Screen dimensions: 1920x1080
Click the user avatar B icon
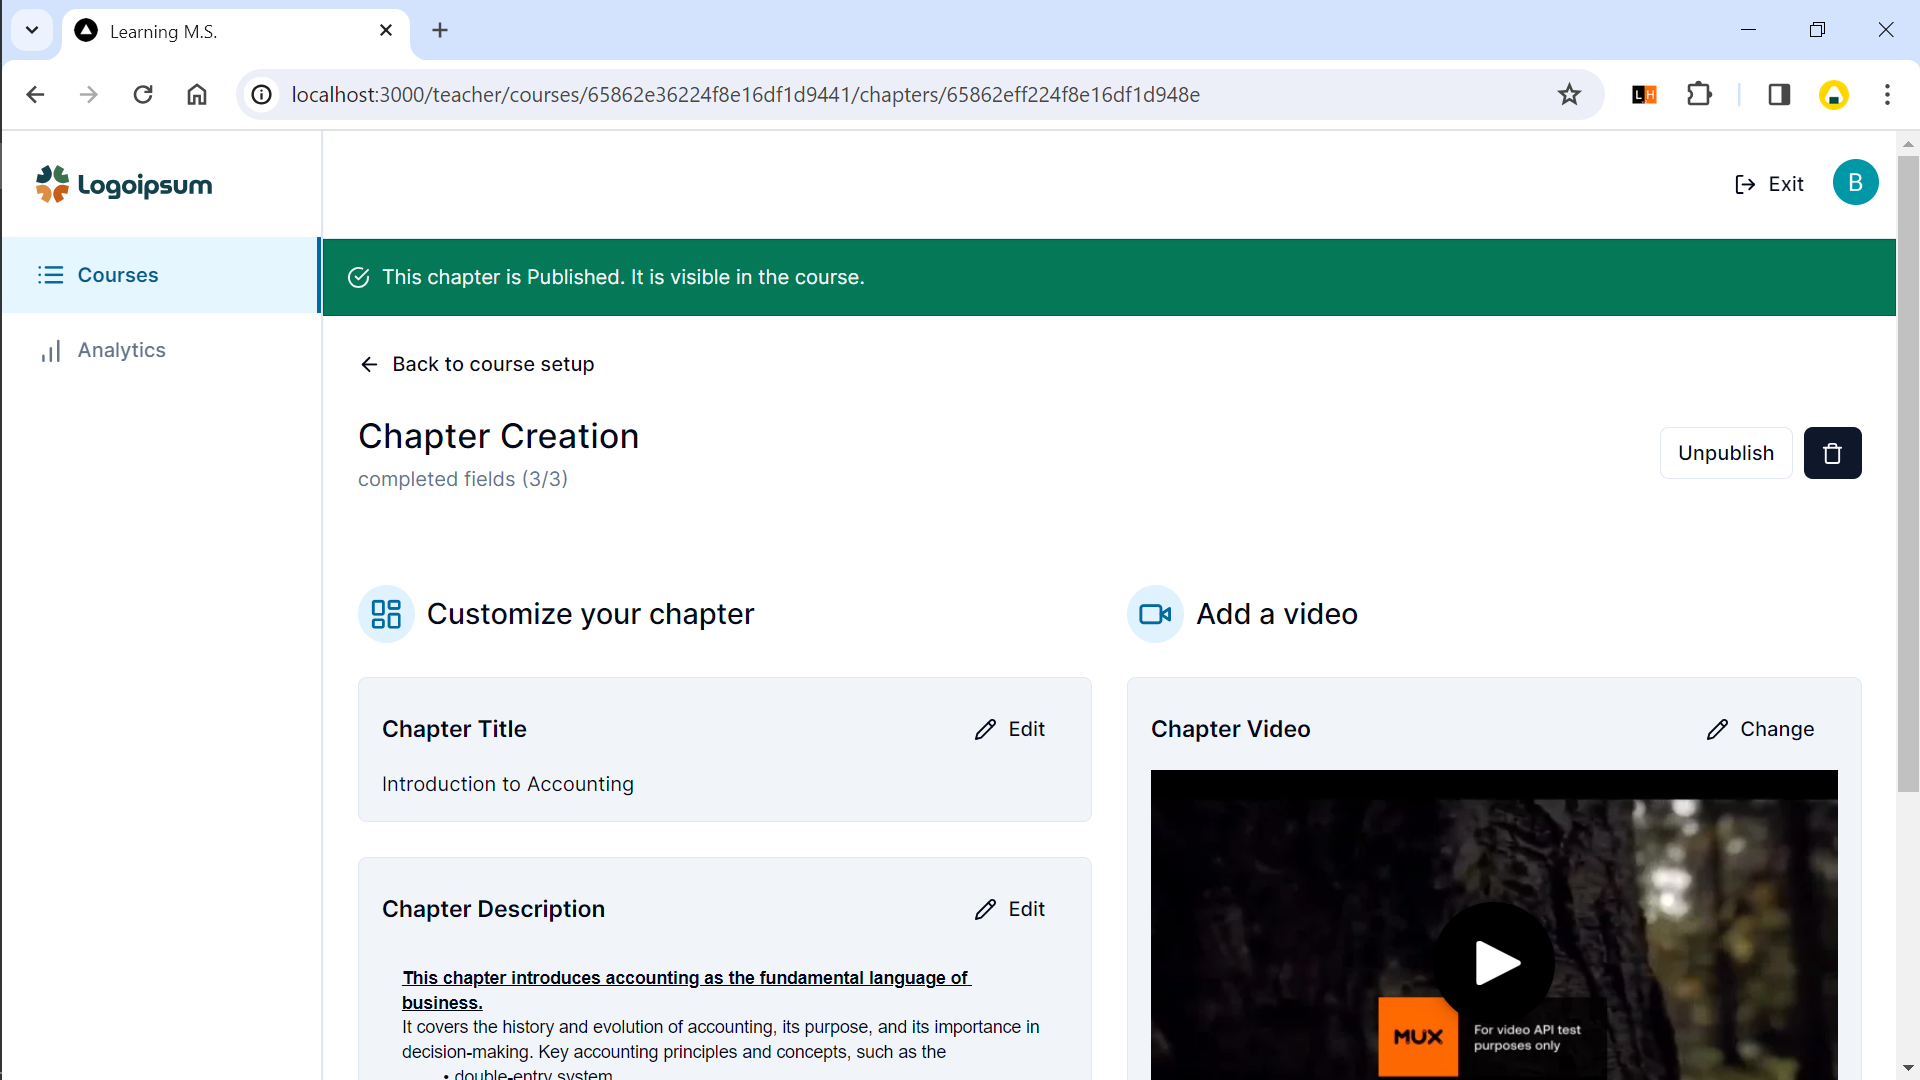(x=1855, y=183)
